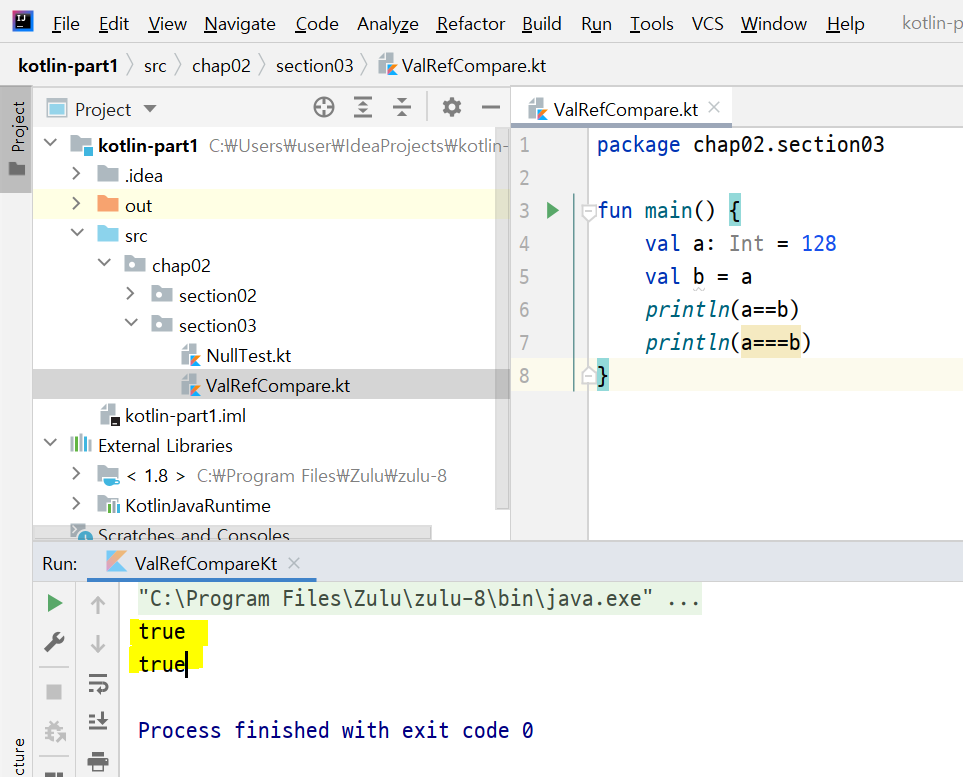This screenshot has height=777, width=963.
Task: Click the println(a===b) line in editor
Action: tap(728, 342)
